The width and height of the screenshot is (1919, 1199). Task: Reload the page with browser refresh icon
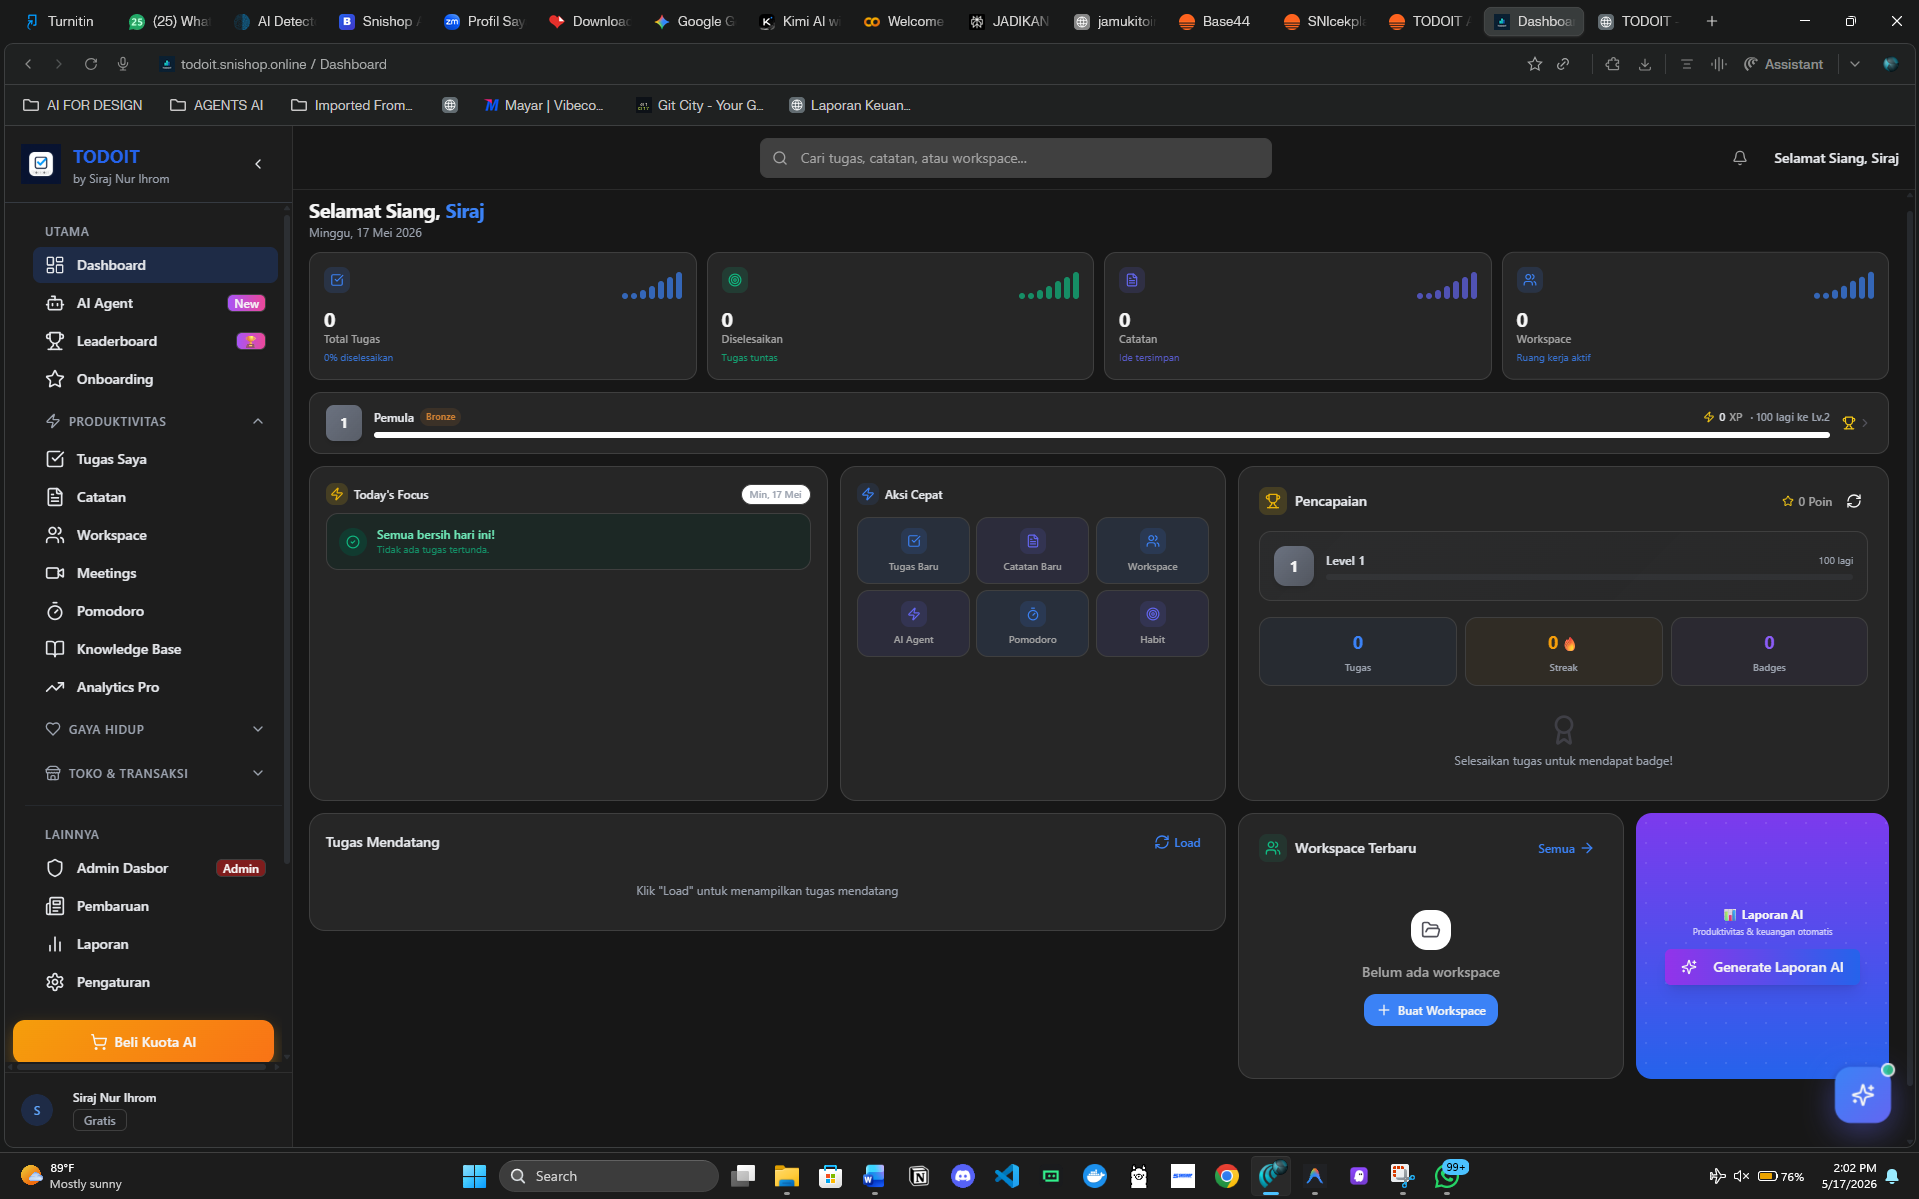pos(91,64)
